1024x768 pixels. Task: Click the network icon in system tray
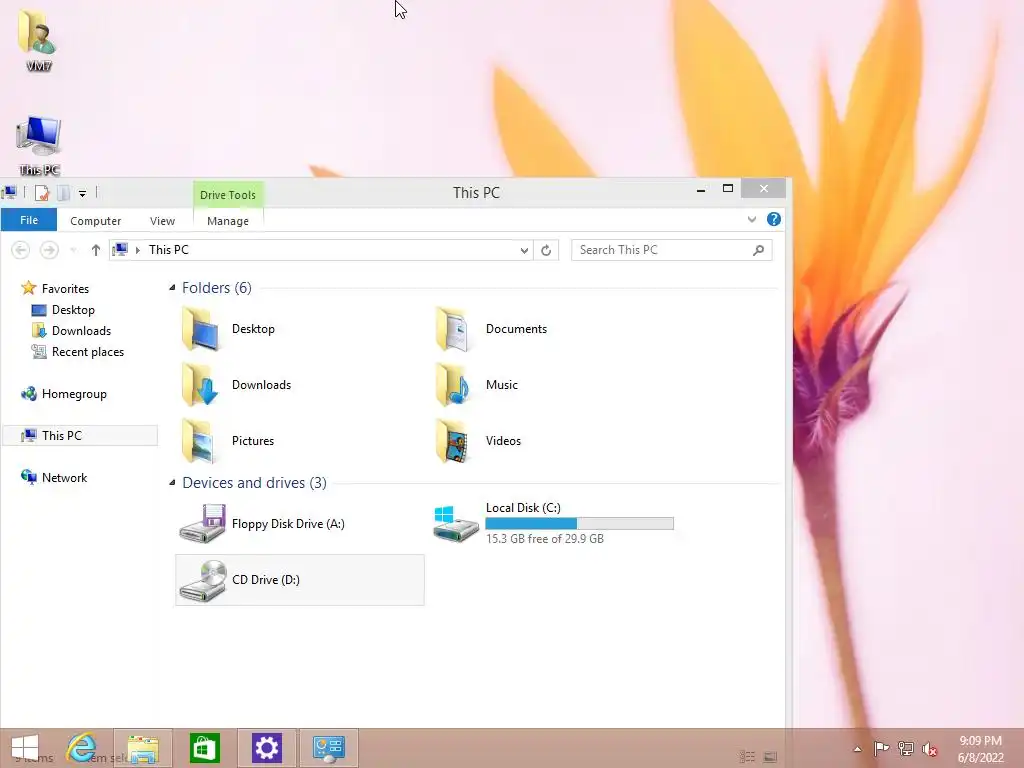(906, 748)
